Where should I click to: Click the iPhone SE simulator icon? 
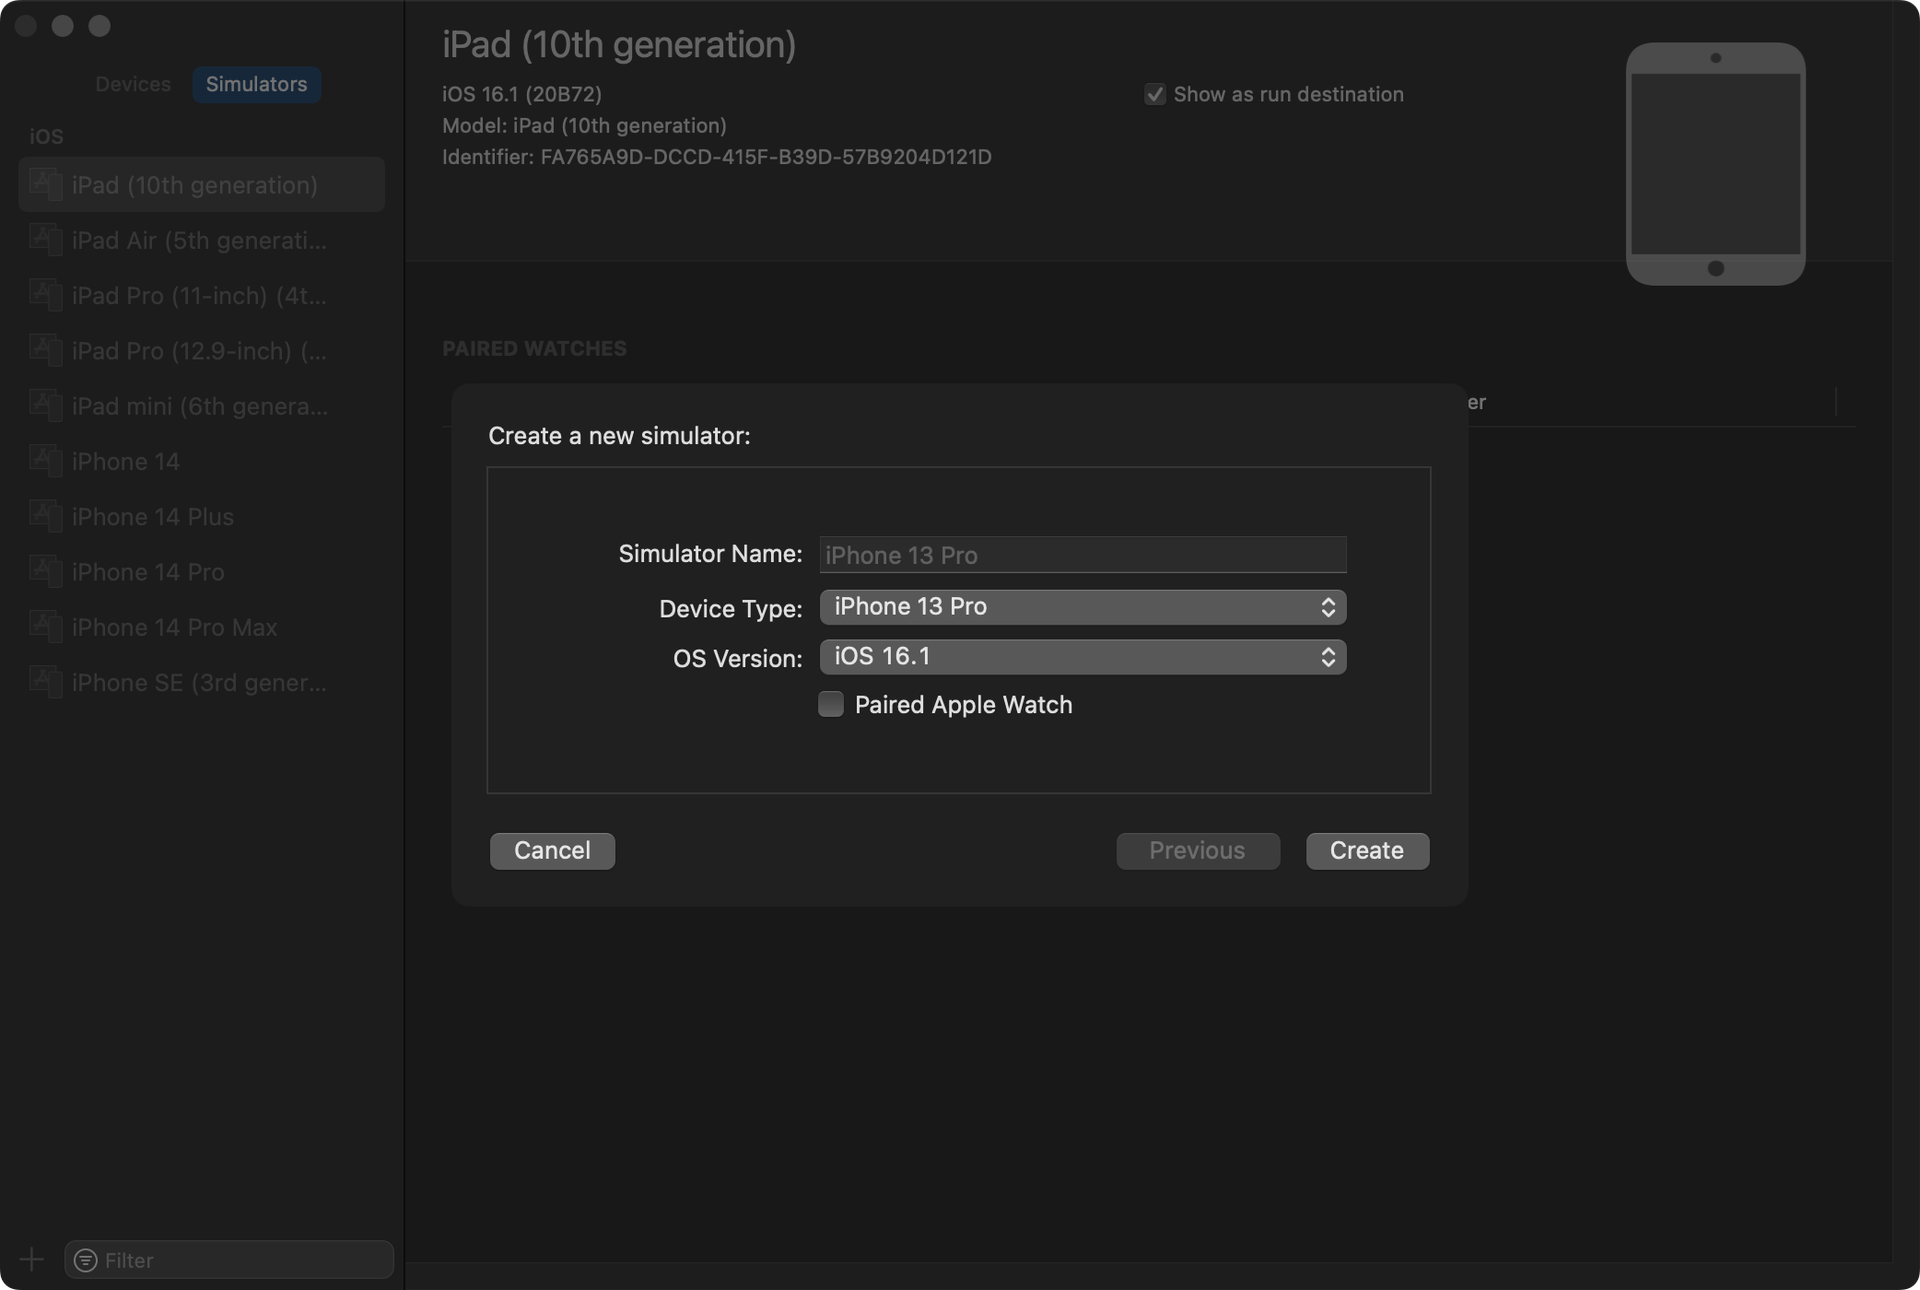tap(46, 682)
